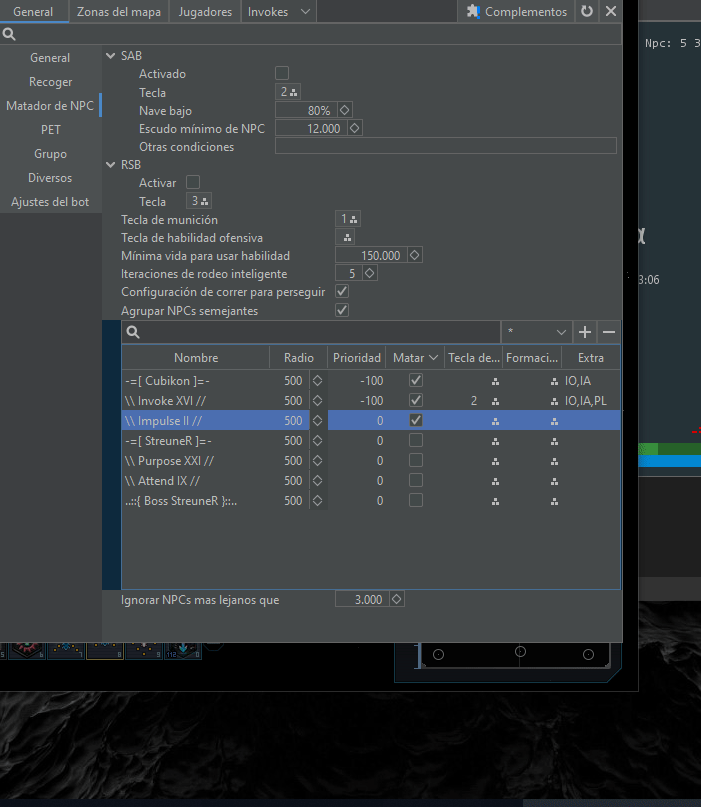
Task: Set the Tecla de habilidad ofensiva key
Action: coord(347,237)
